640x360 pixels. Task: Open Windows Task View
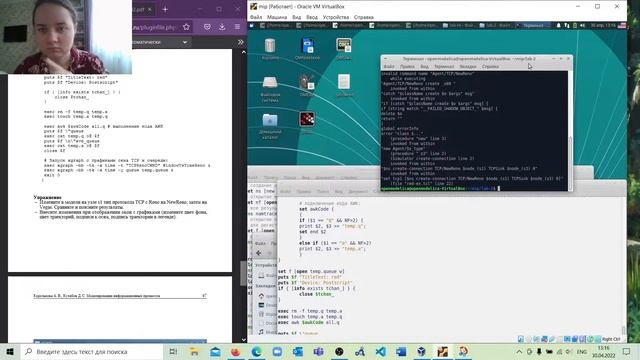point(173,351)
